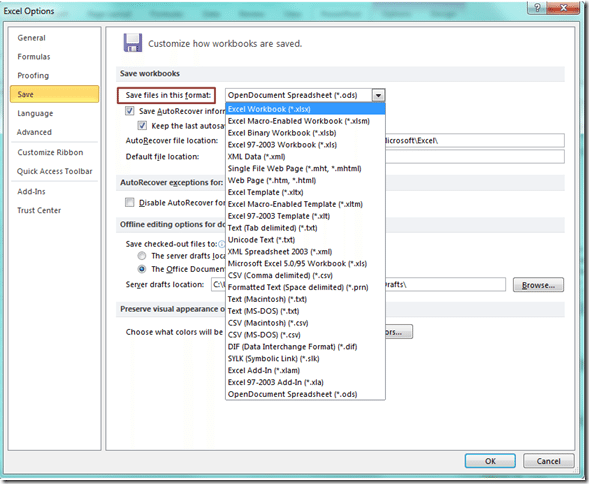Image resolution: width=589 pixels, height=484 pixels.
Task: Toggle Keep the last autosaved version checkbox
Action: click(142, 126)
